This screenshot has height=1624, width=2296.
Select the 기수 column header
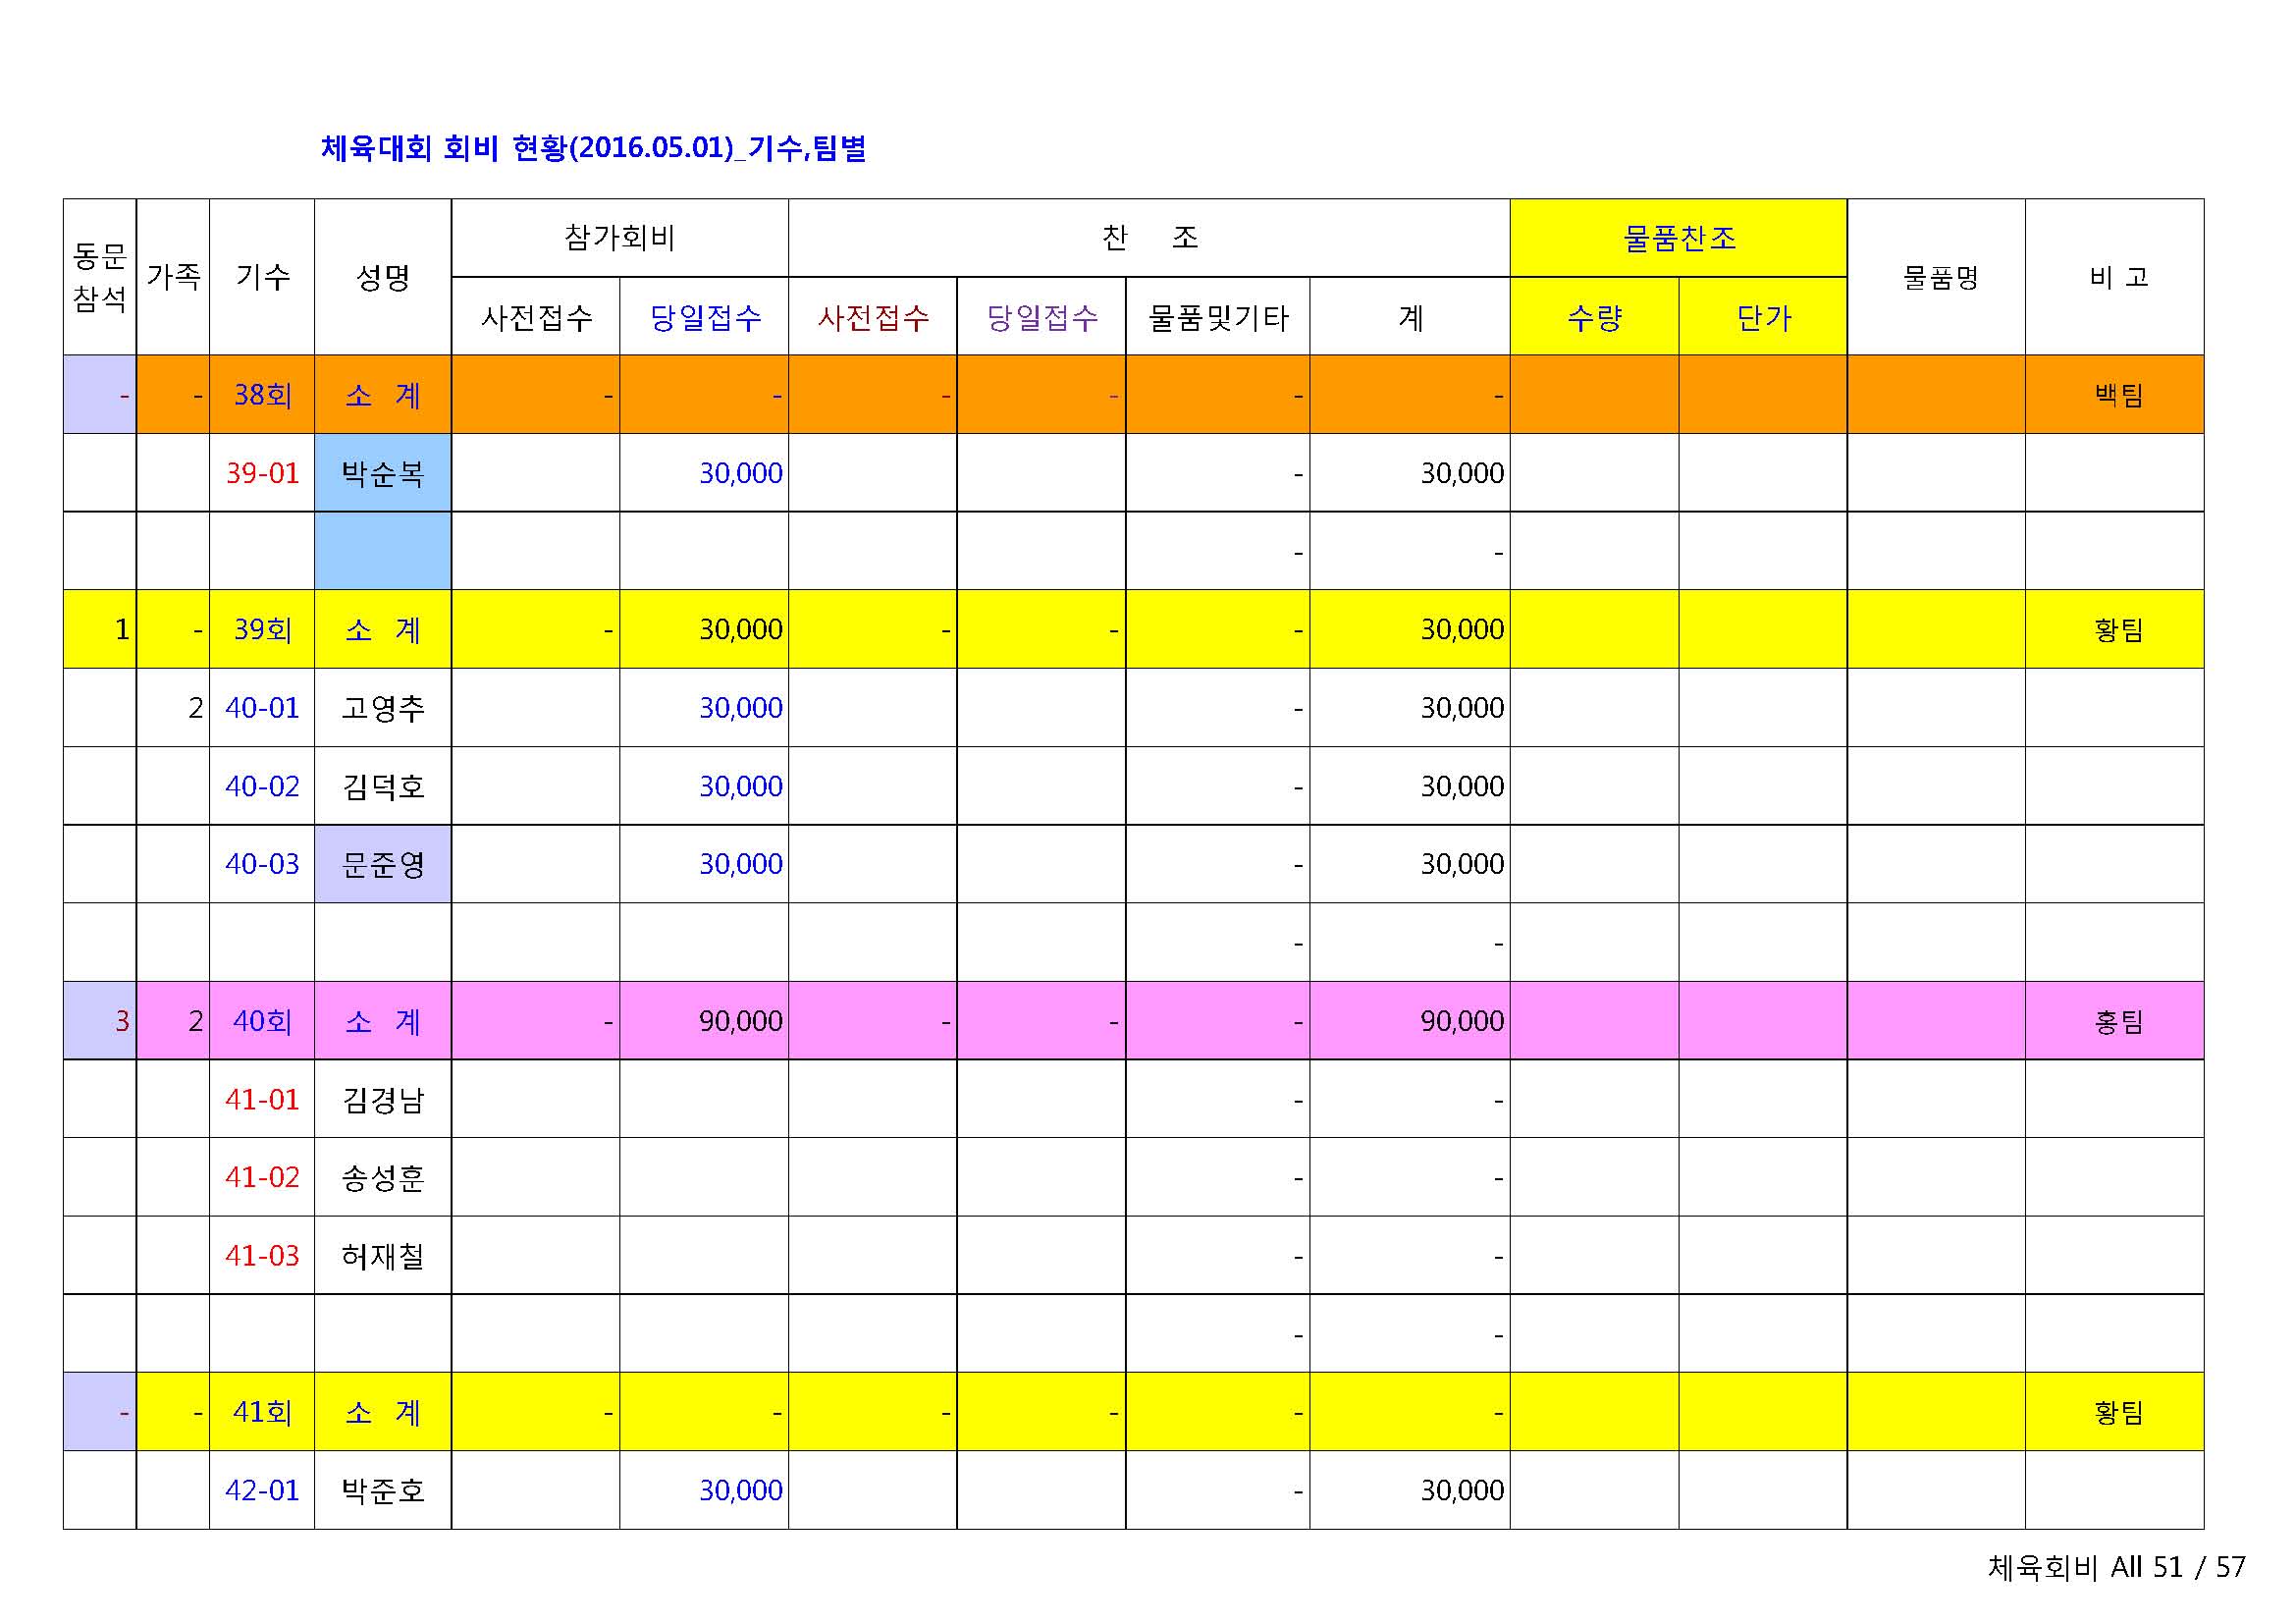coord(262,277)
